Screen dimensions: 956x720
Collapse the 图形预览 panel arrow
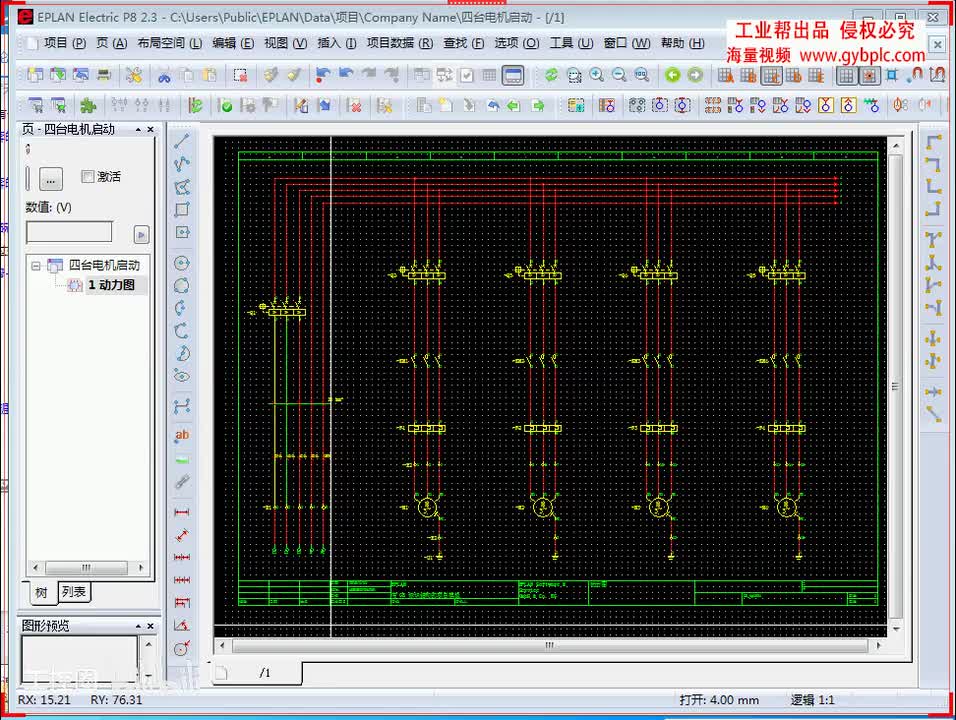coord(138,626)
